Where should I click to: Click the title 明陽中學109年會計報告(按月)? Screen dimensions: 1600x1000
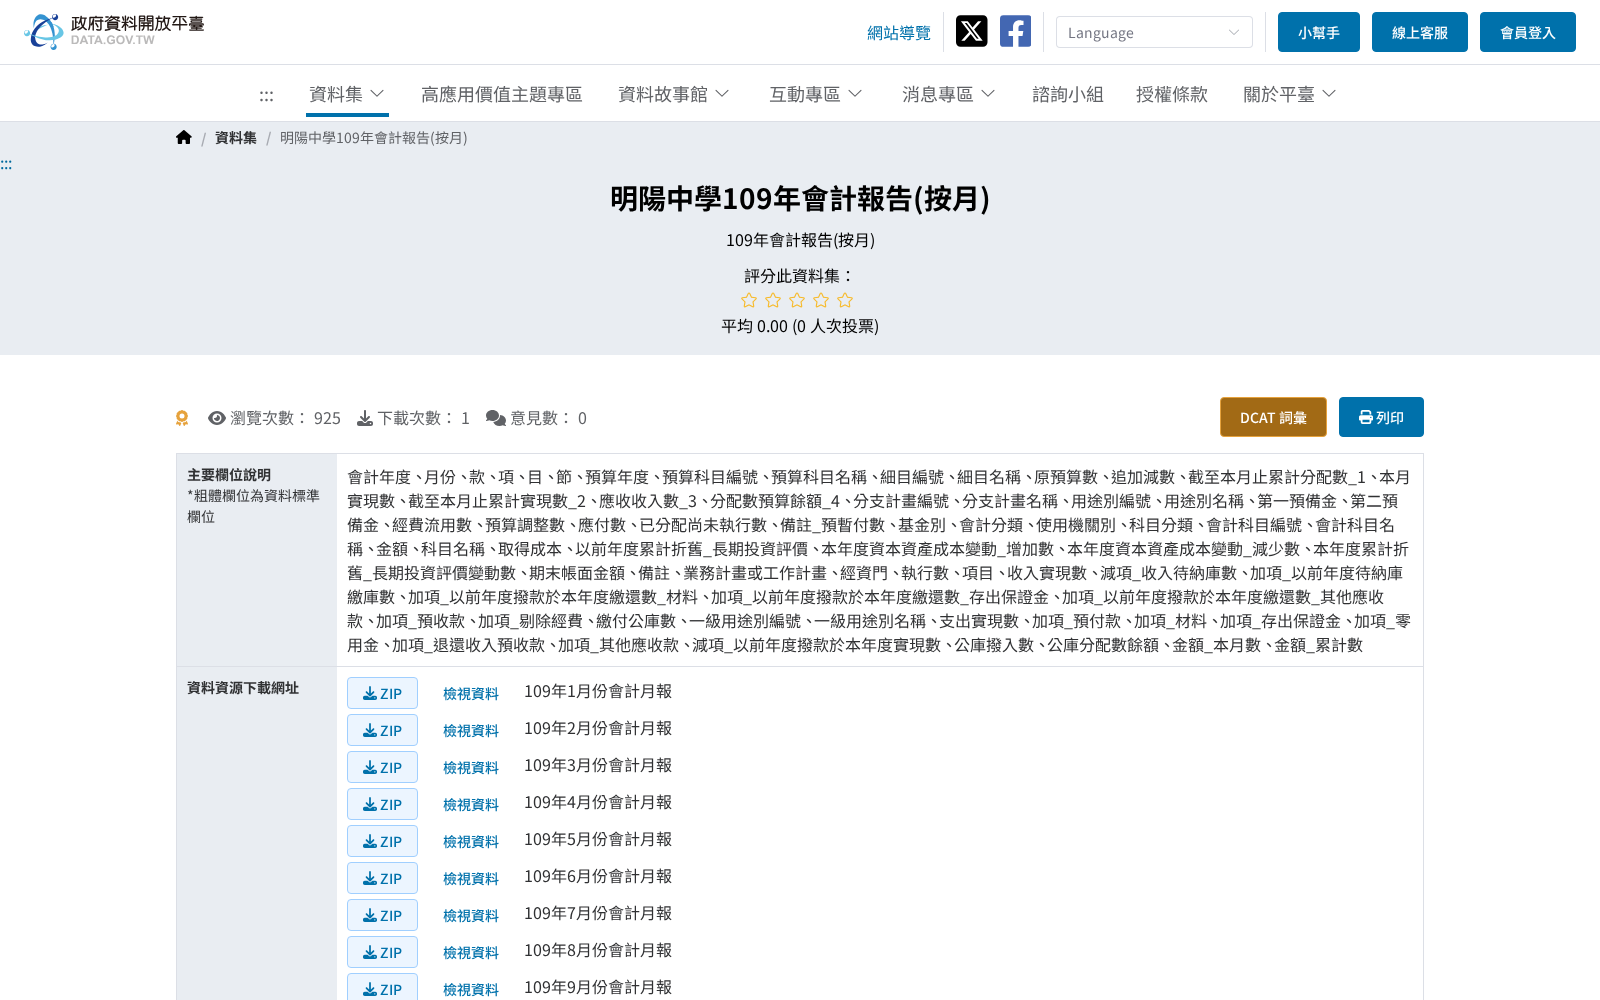coord(800,199)
